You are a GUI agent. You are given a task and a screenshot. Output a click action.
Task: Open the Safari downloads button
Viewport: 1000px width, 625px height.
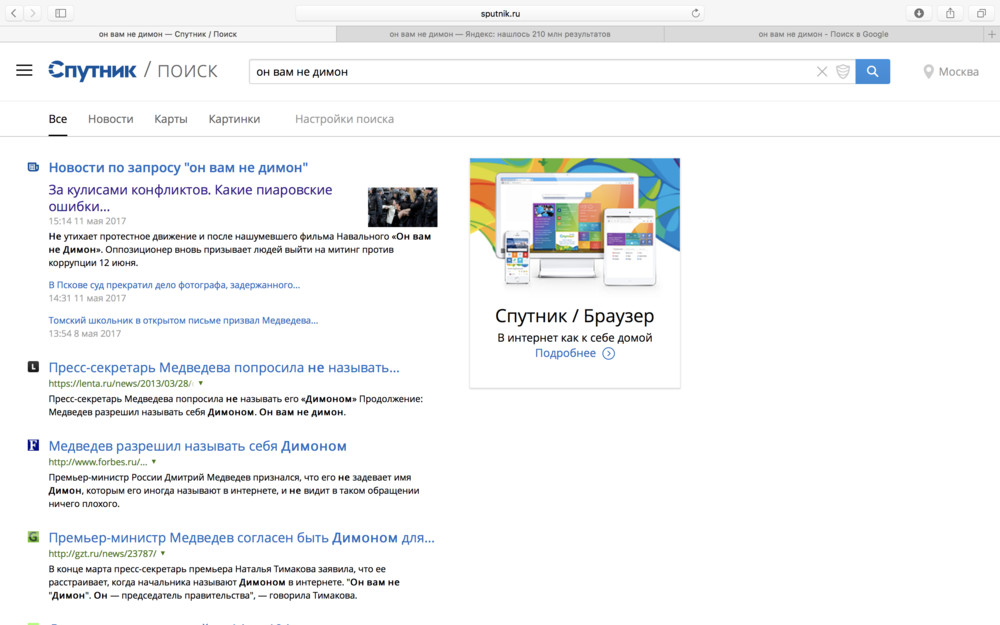(919, 13)
